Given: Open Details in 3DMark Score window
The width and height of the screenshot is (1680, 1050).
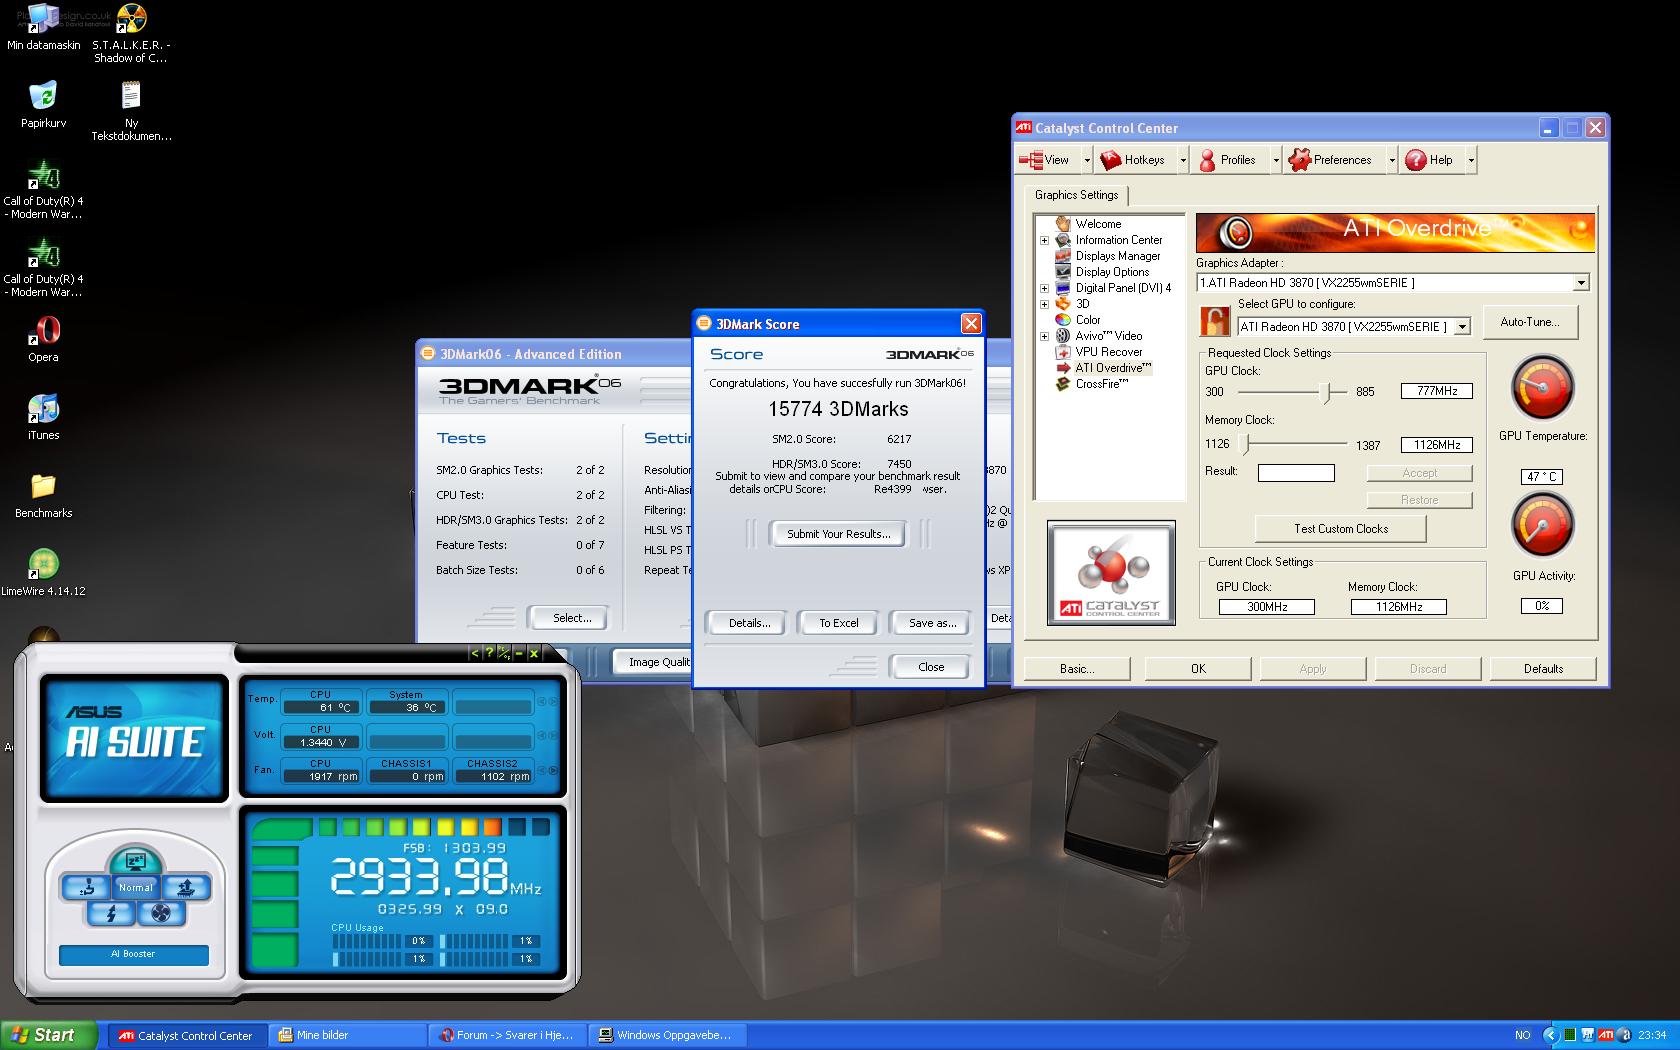Looking at the screenshot, I should click(749, 623).
